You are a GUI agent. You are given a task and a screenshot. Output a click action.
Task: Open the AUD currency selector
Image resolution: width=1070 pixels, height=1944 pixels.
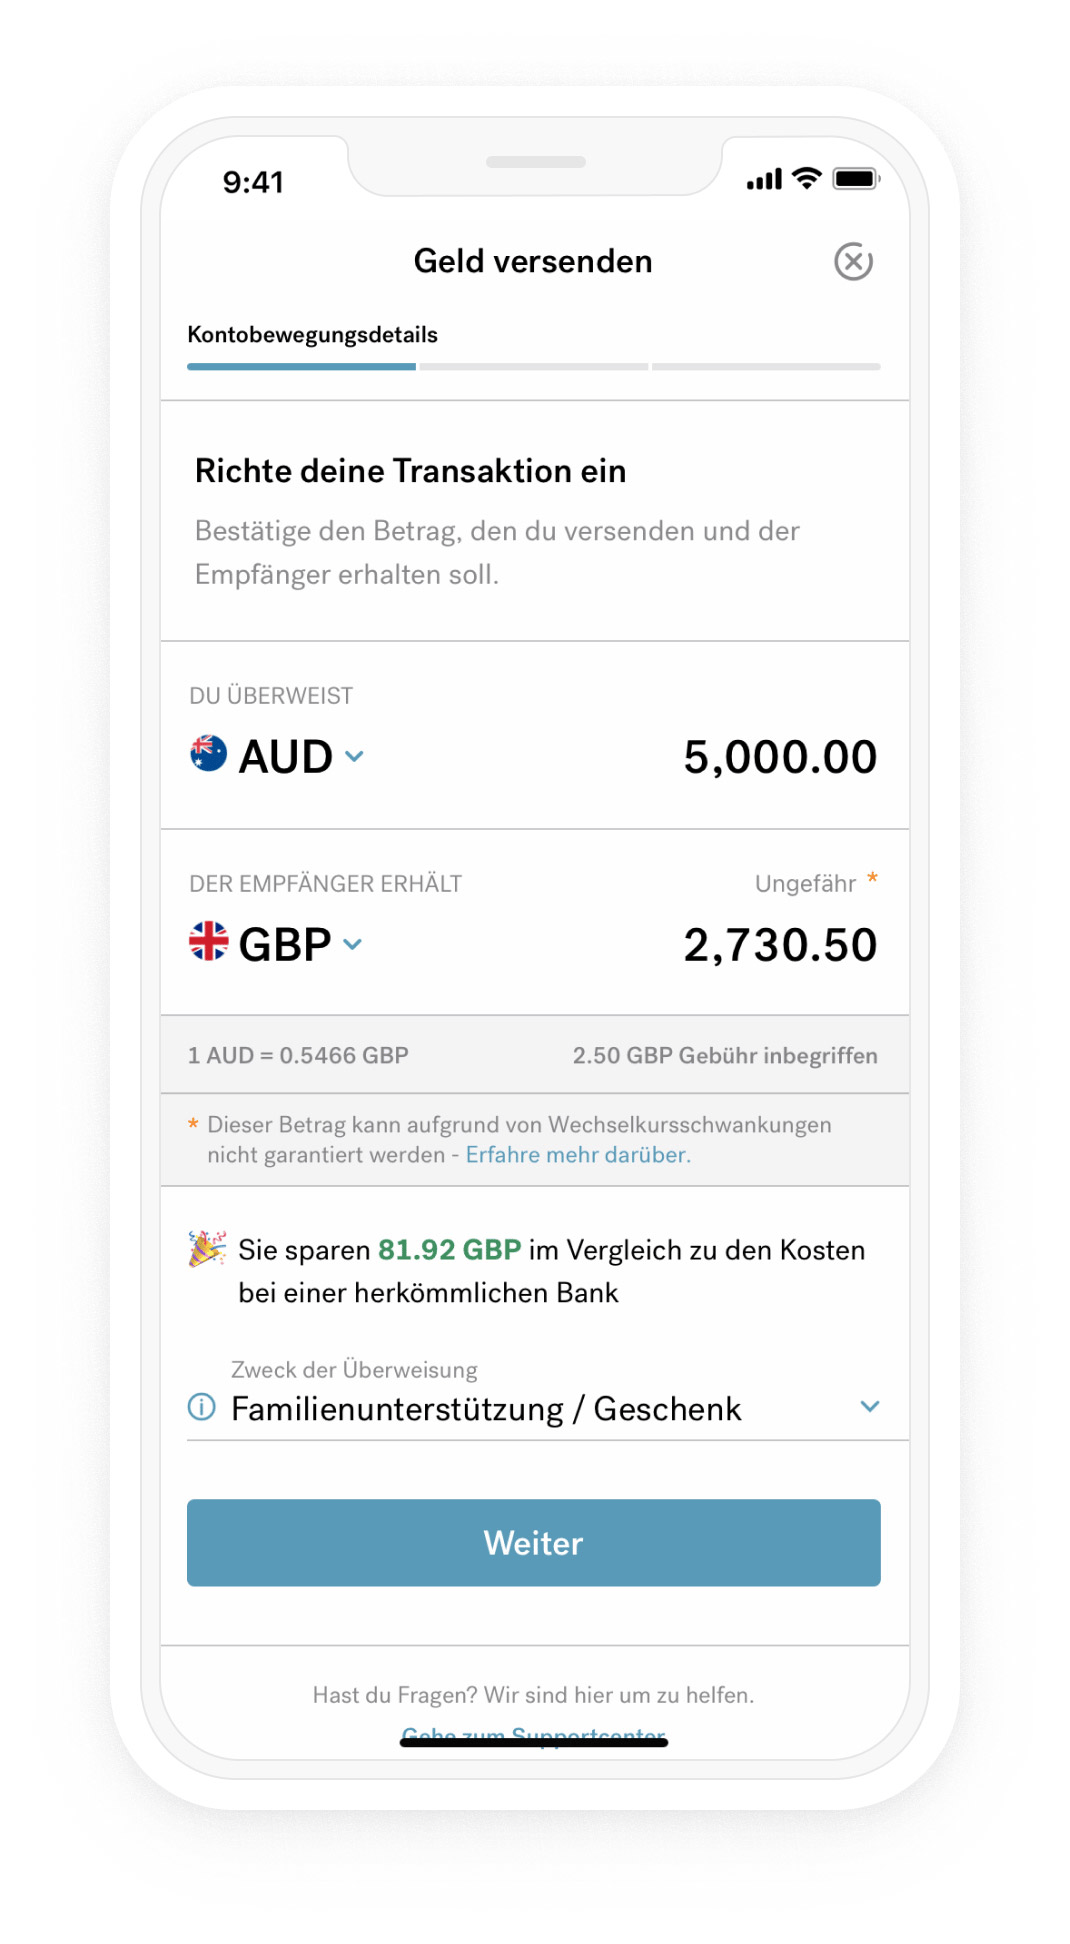point(352,759)
